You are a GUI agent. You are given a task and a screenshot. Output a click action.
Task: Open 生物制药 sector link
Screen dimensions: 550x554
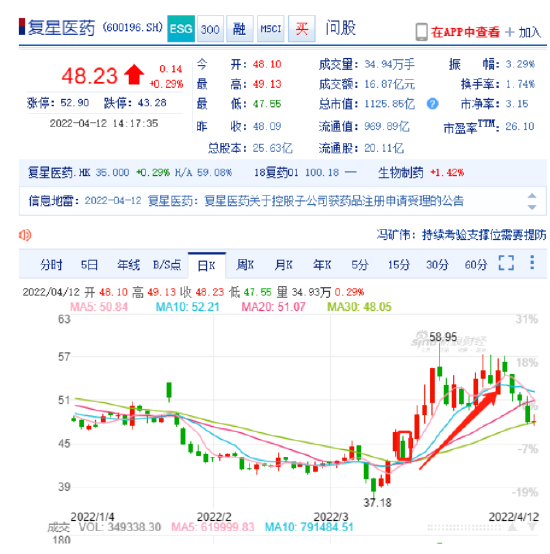(400, 173)
